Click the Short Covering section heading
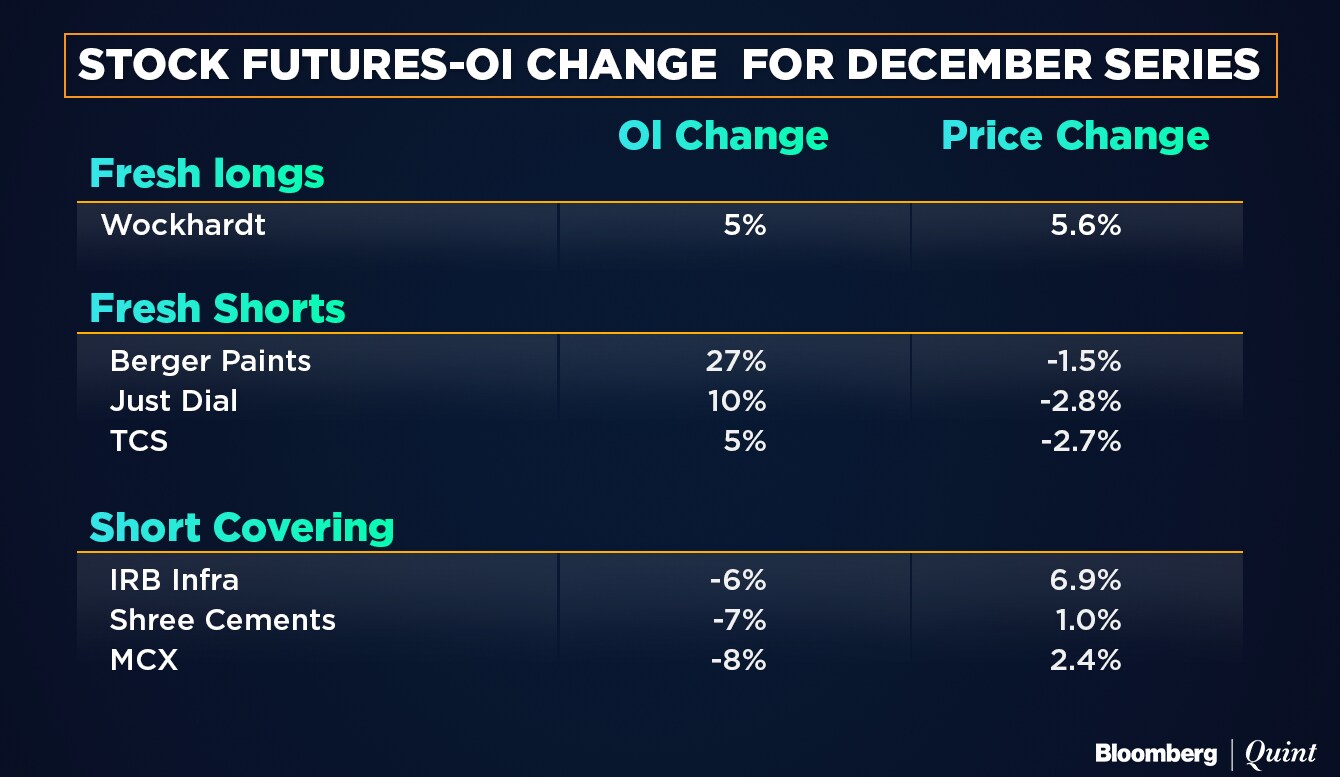 tap(242, 528)
